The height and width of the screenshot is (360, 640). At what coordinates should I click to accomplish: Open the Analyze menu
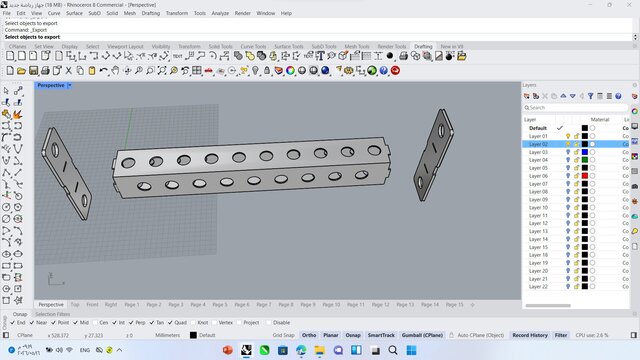coord(220,13)
